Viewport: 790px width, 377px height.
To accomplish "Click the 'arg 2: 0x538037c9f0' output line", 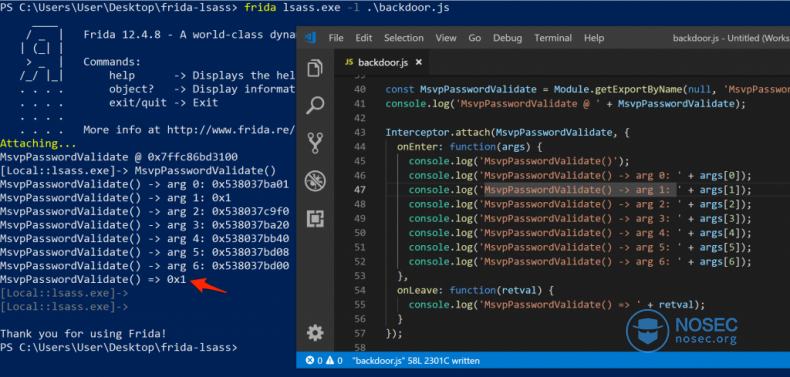I will (145, 211).
